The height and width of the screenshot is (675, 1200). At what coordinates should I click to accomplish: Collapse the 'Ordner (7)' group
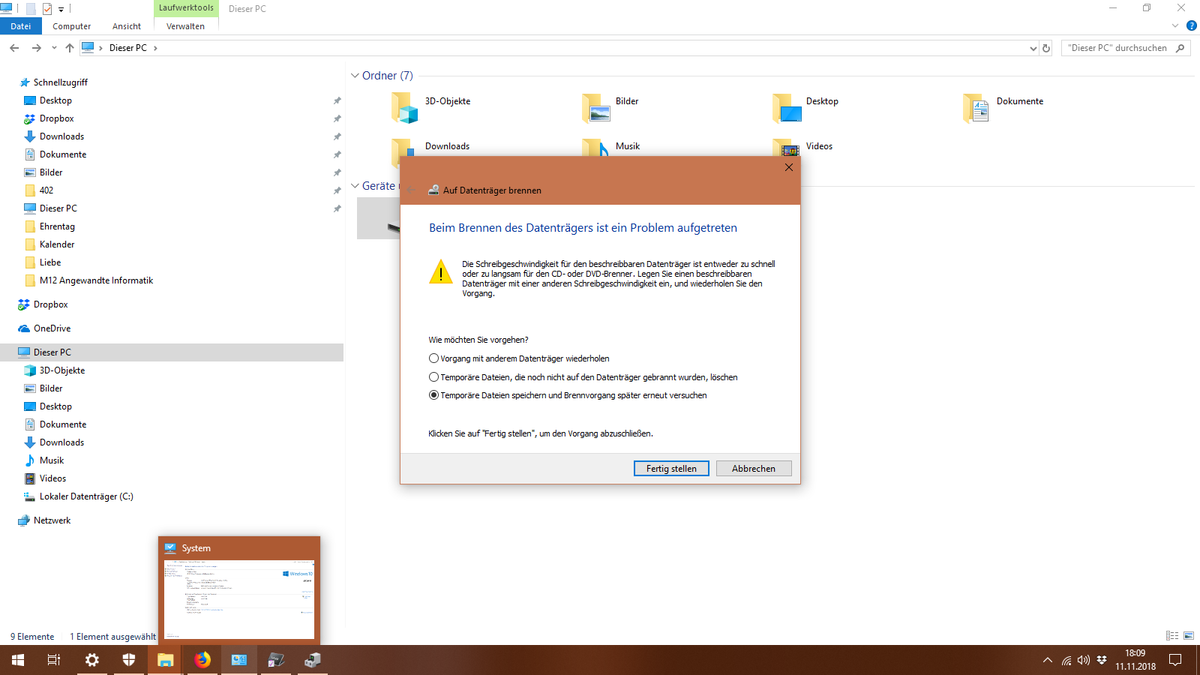[x=354, y=76]
